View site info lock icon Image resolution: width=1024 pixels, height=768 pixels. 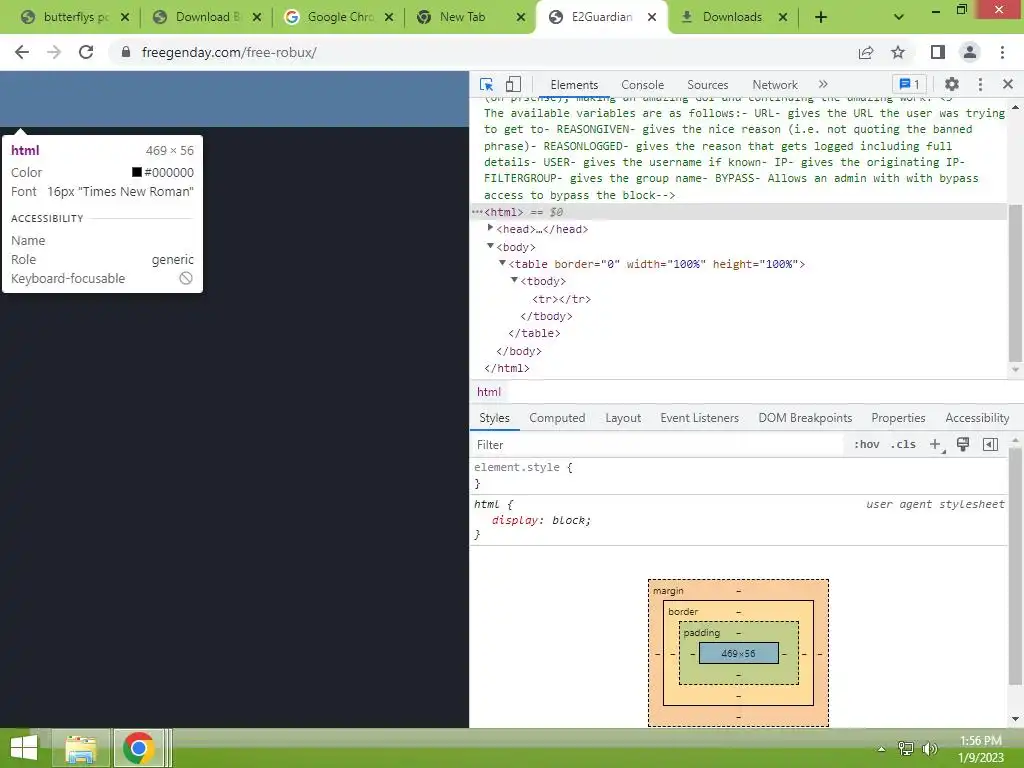point(125,52)
